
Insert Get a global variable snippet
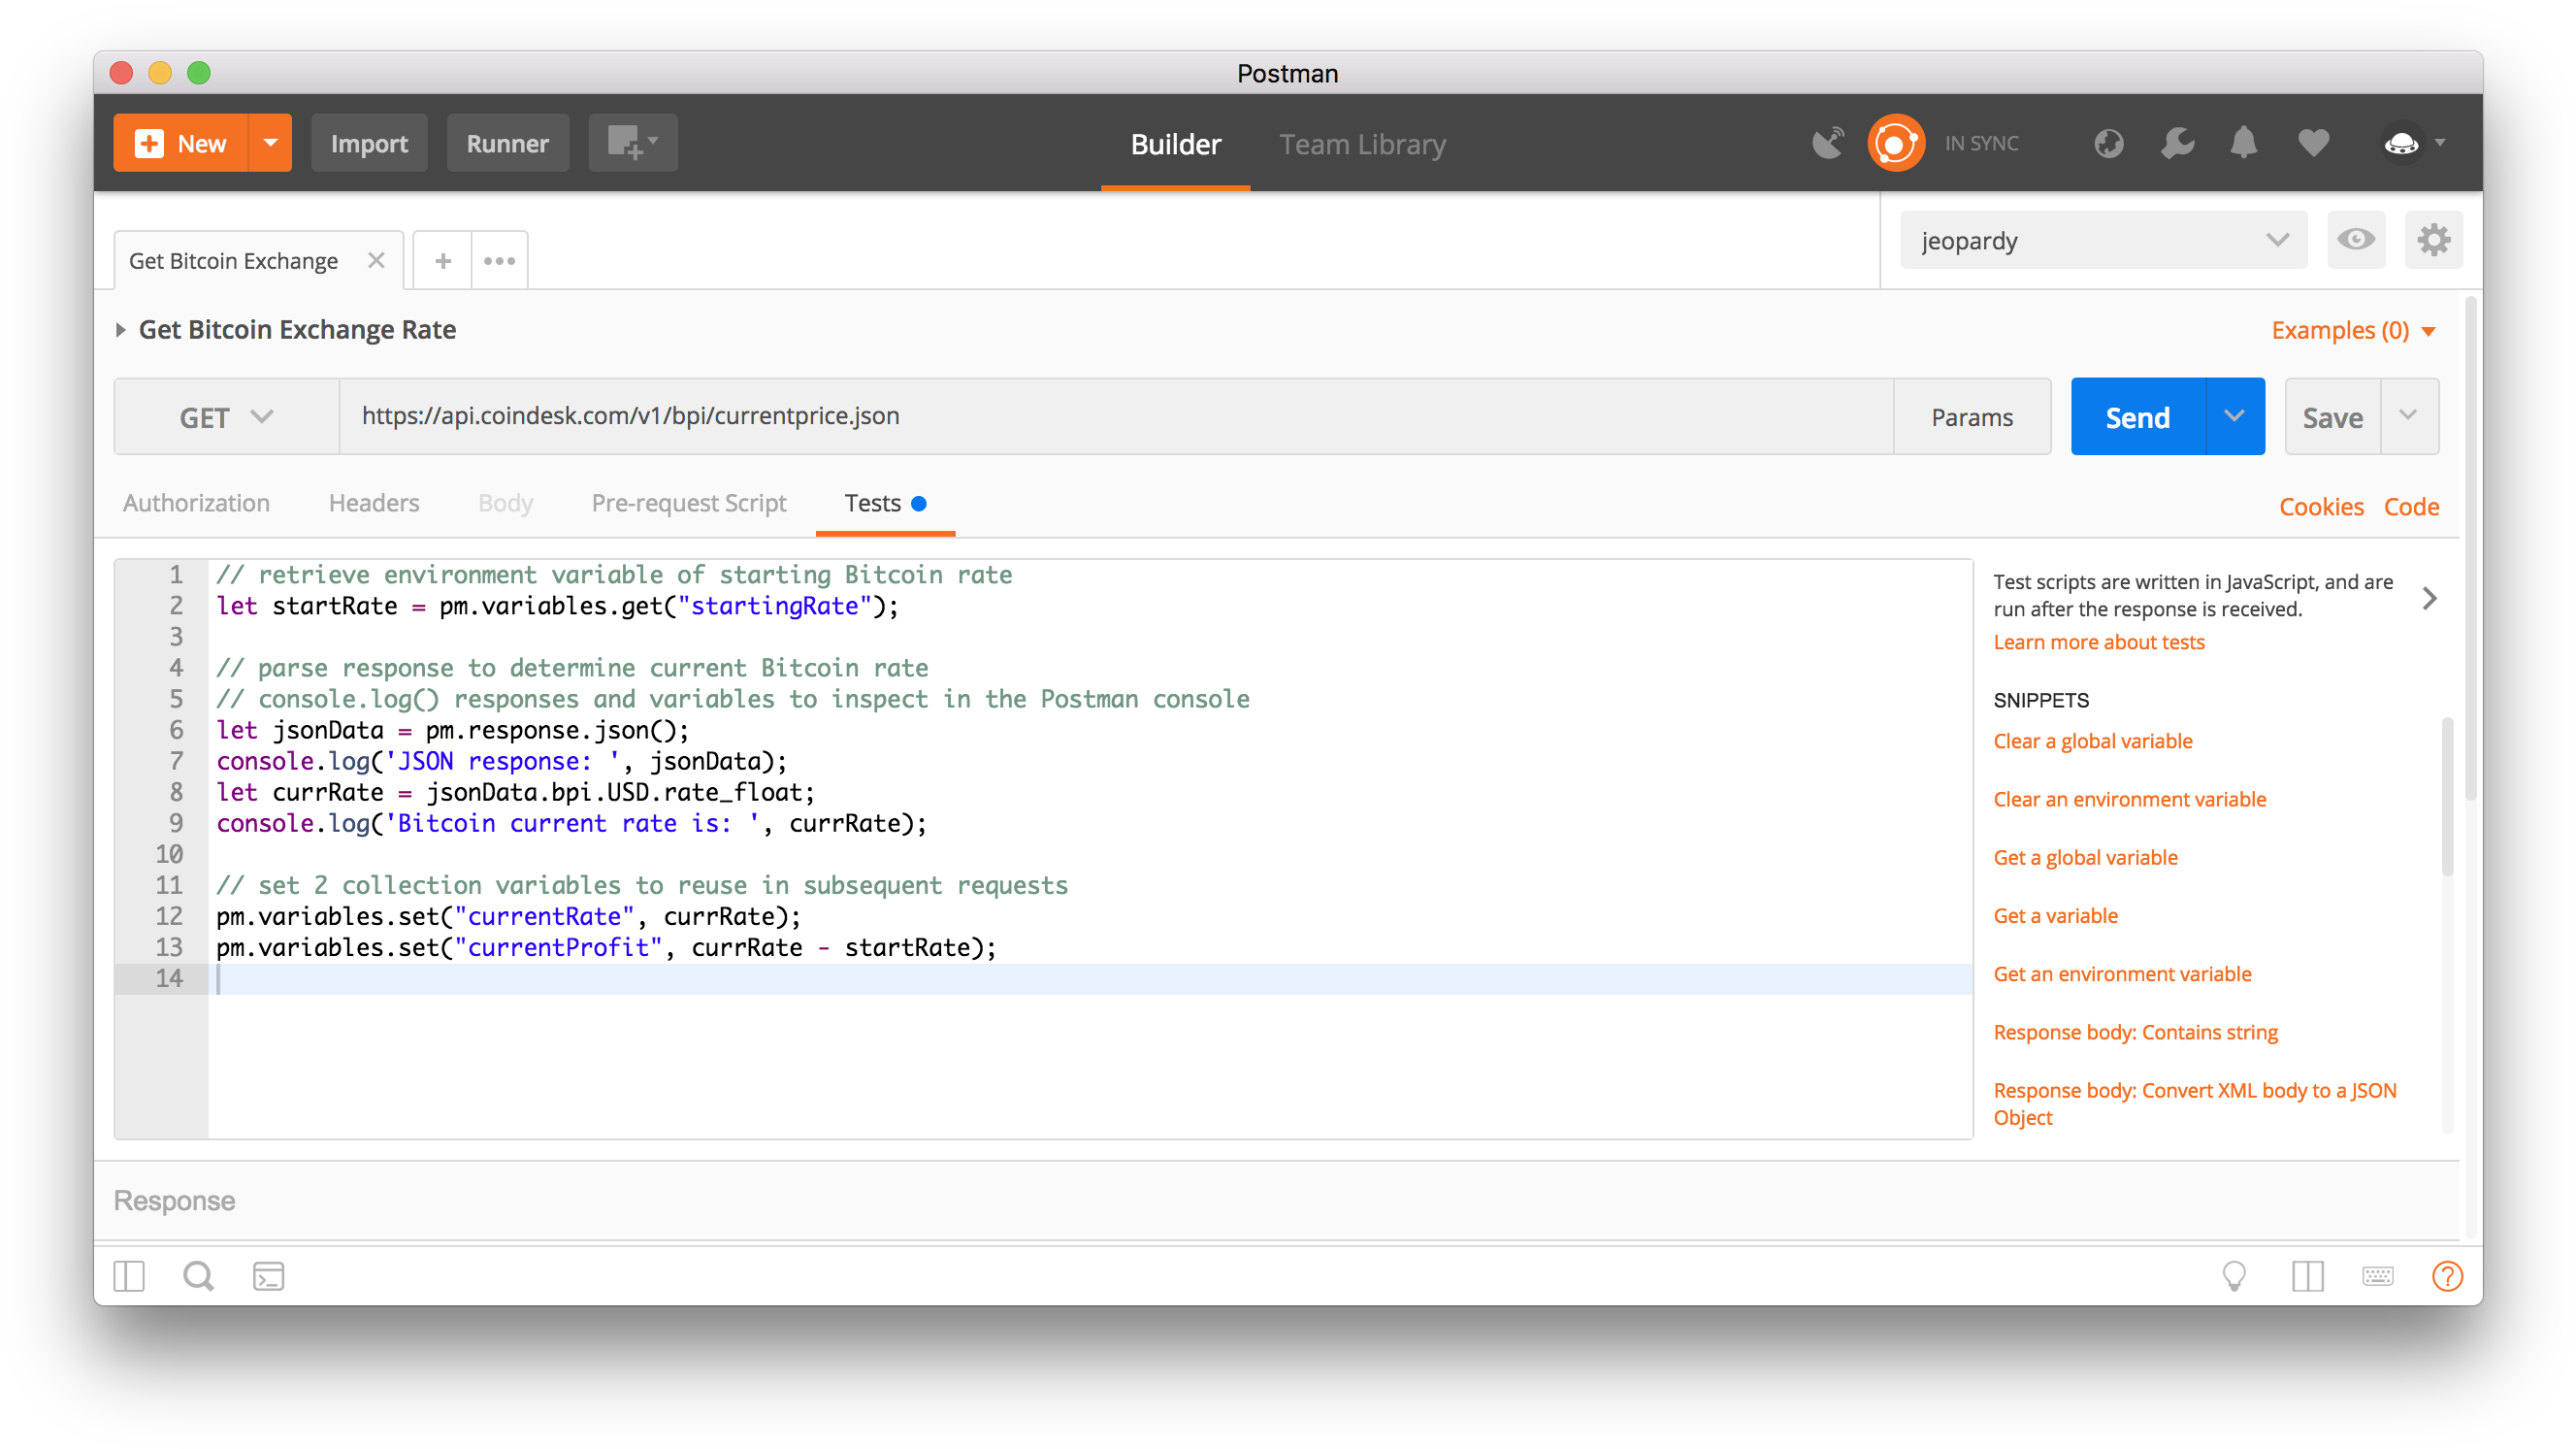(x=2085, y=856)
